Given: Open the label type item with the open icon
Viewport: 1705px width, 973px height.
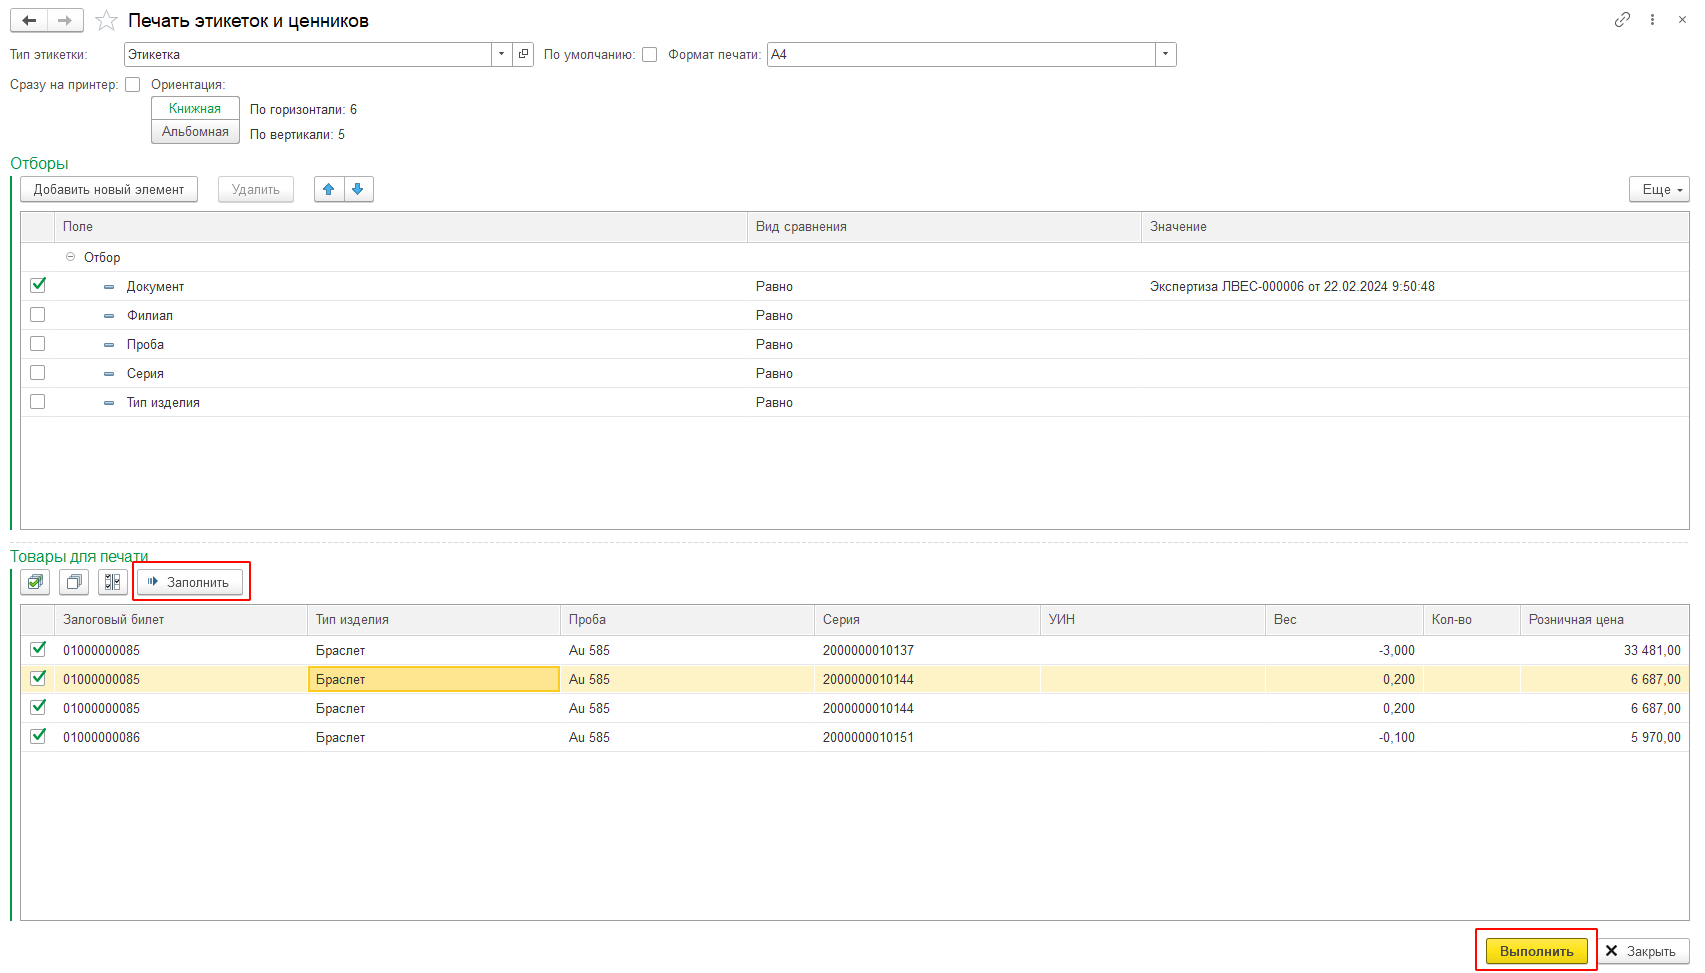Looking at the screenshot, I should tap(524, 54).
